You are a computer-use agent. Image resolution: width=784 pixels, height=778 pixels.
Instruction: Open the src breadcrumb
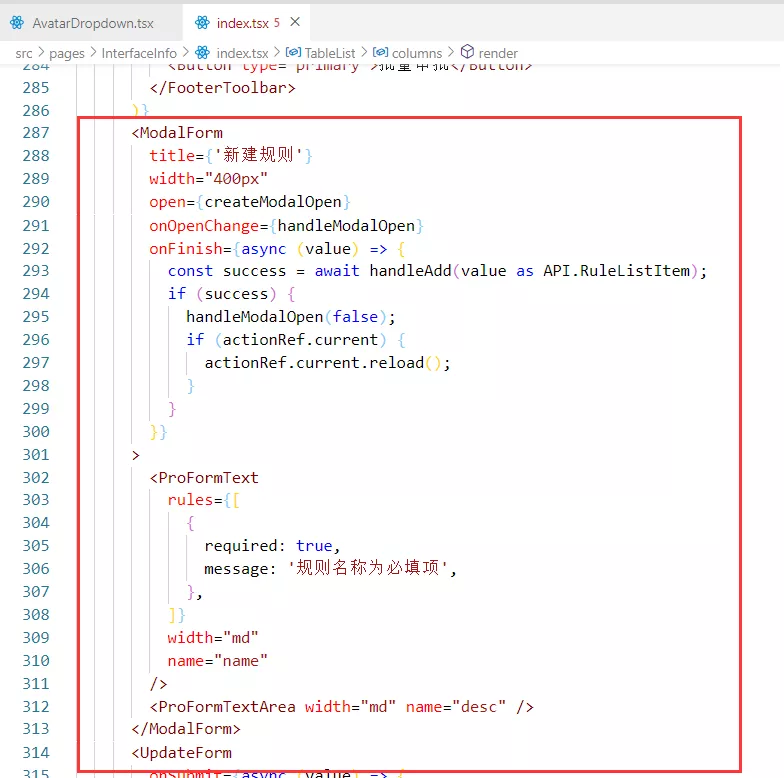pyautogui.click(x=24, y=53)
